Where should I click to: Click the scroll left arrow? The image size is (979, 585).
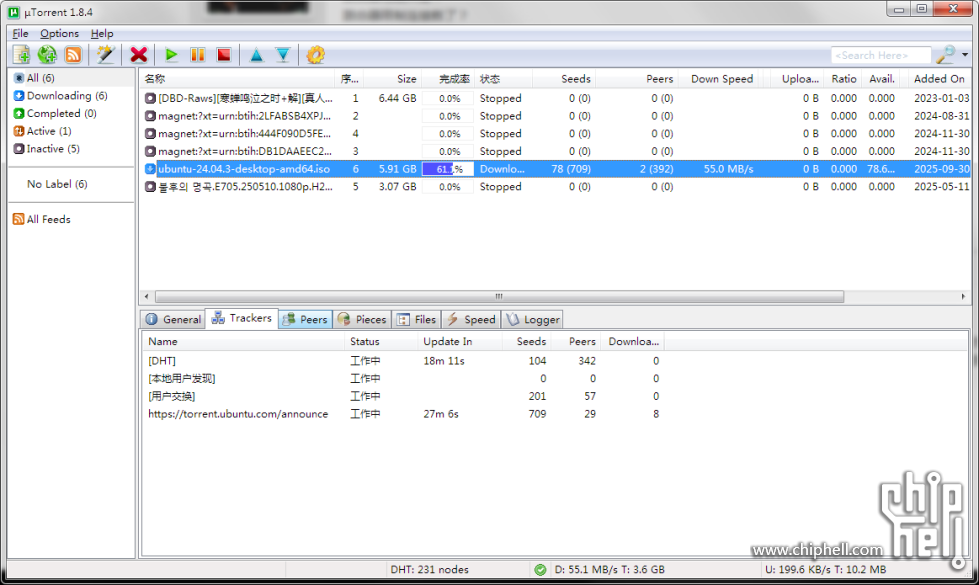click(147, 297)
